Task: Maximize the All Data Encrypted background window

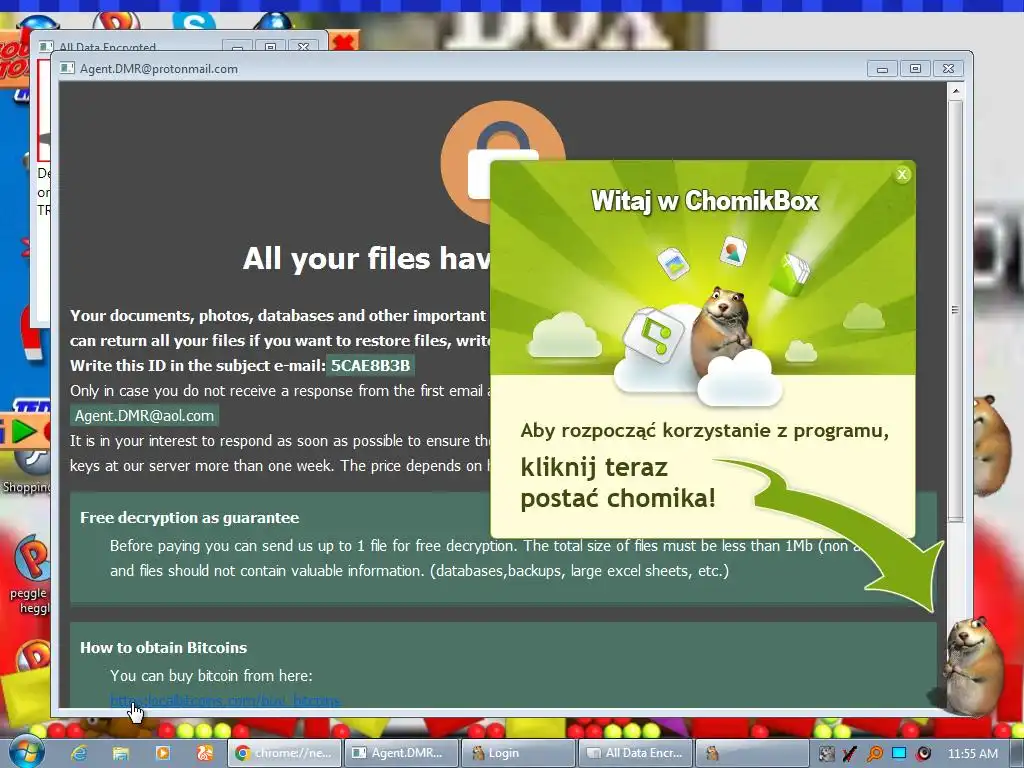Action: pyautogui.click(x=270, y=46)
